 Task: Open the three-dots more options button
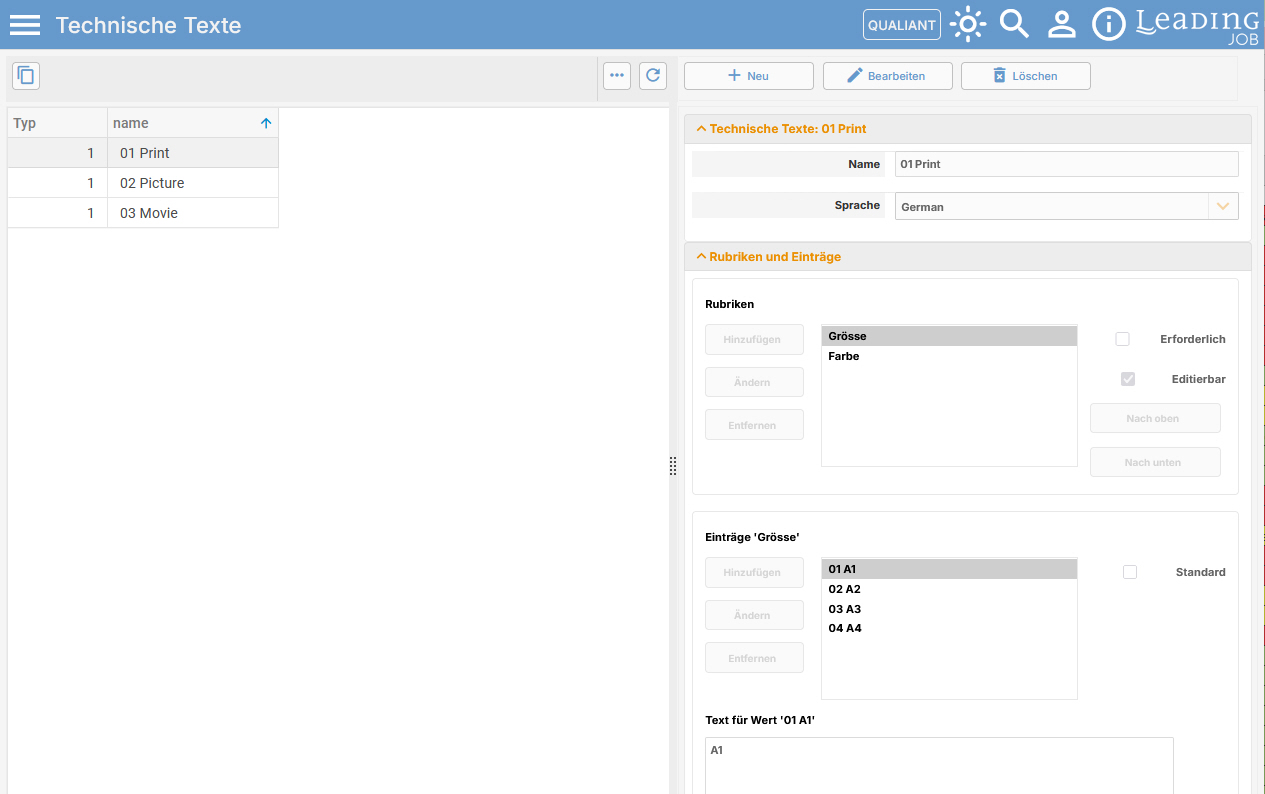tap(617, 75)
